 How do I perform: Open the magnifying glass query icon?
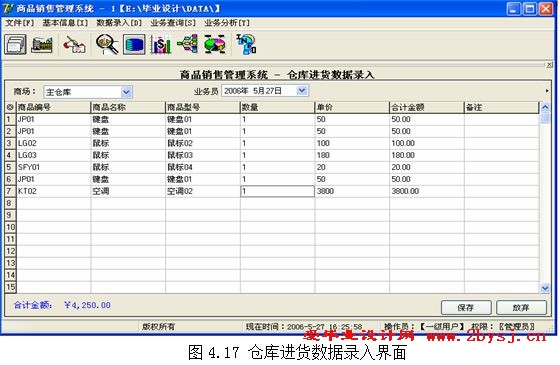pyautogui.click(x=107, y=45)
